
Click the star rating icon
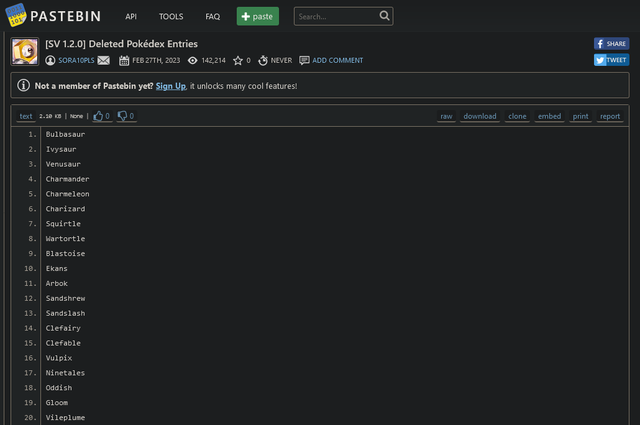click(x=238, y=60)
